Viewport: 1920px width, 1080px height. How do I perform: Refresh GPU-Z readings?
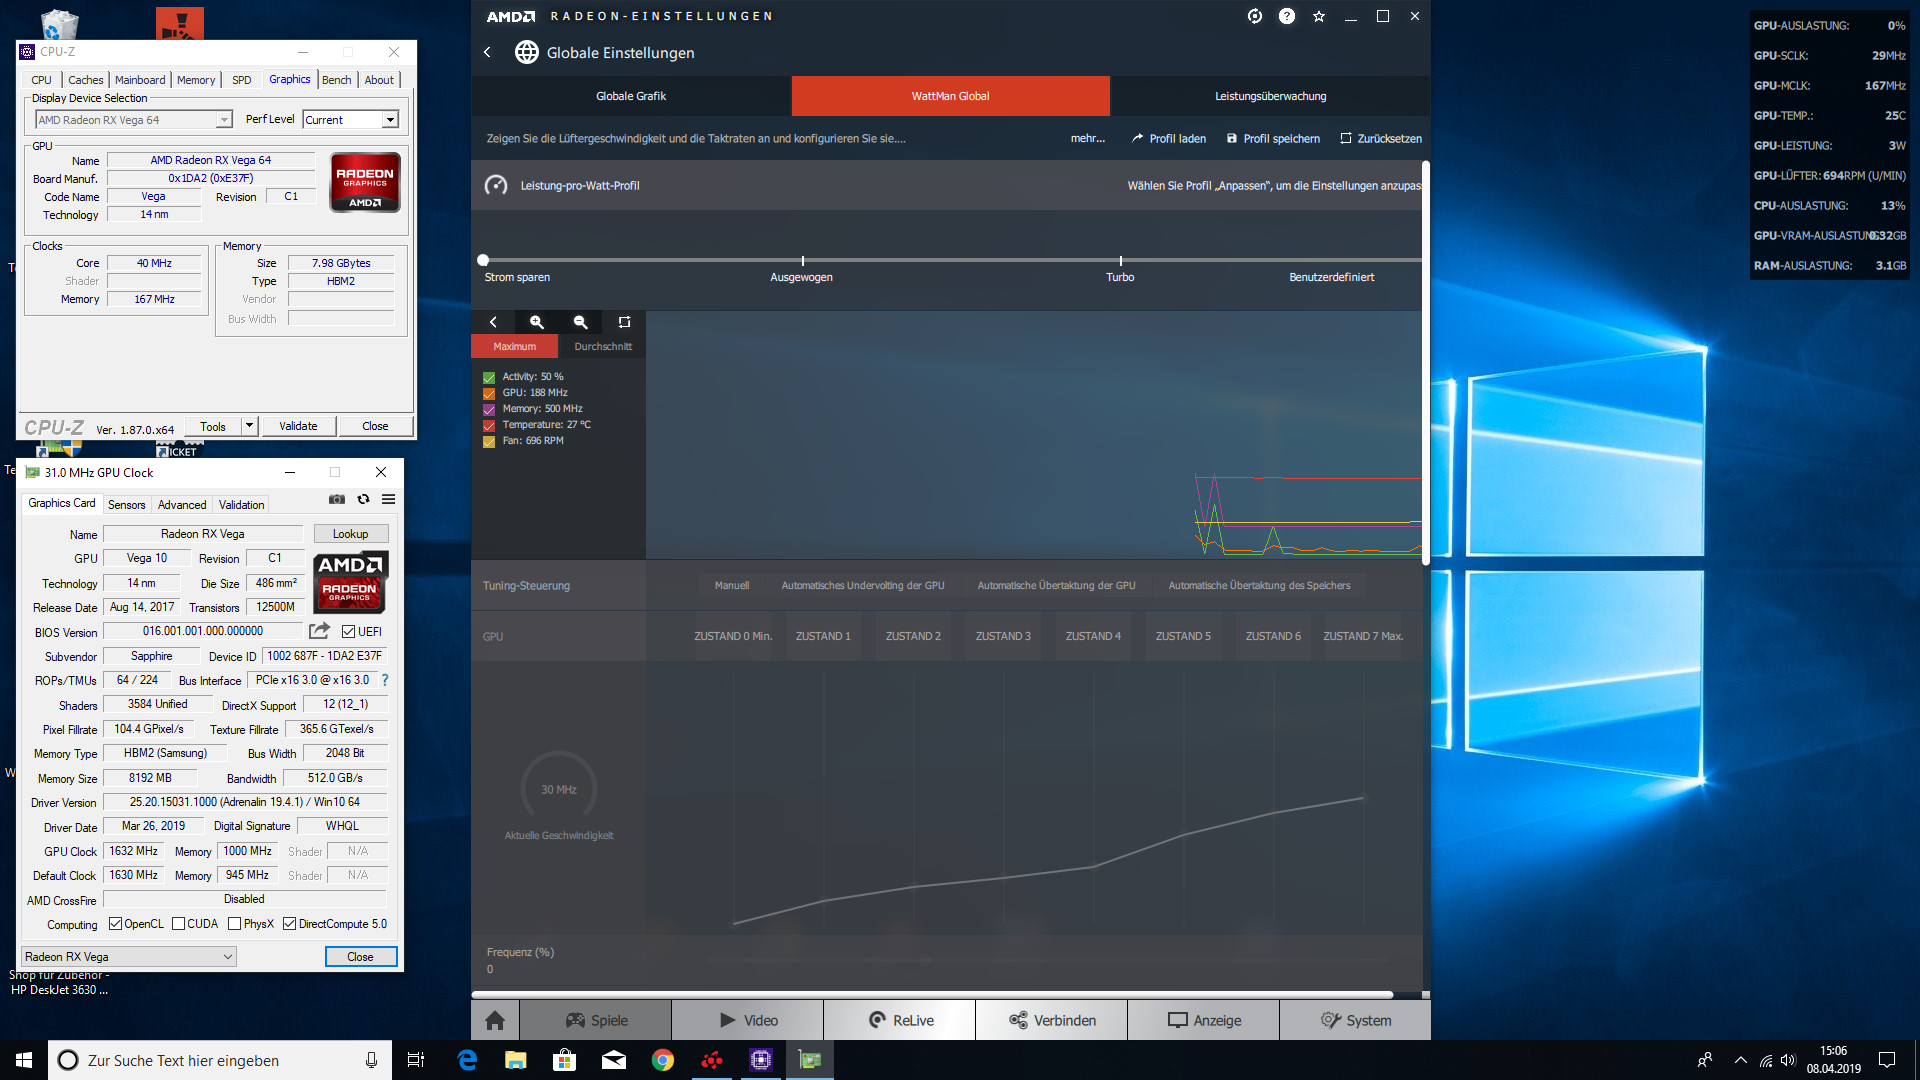click(364, 499)
